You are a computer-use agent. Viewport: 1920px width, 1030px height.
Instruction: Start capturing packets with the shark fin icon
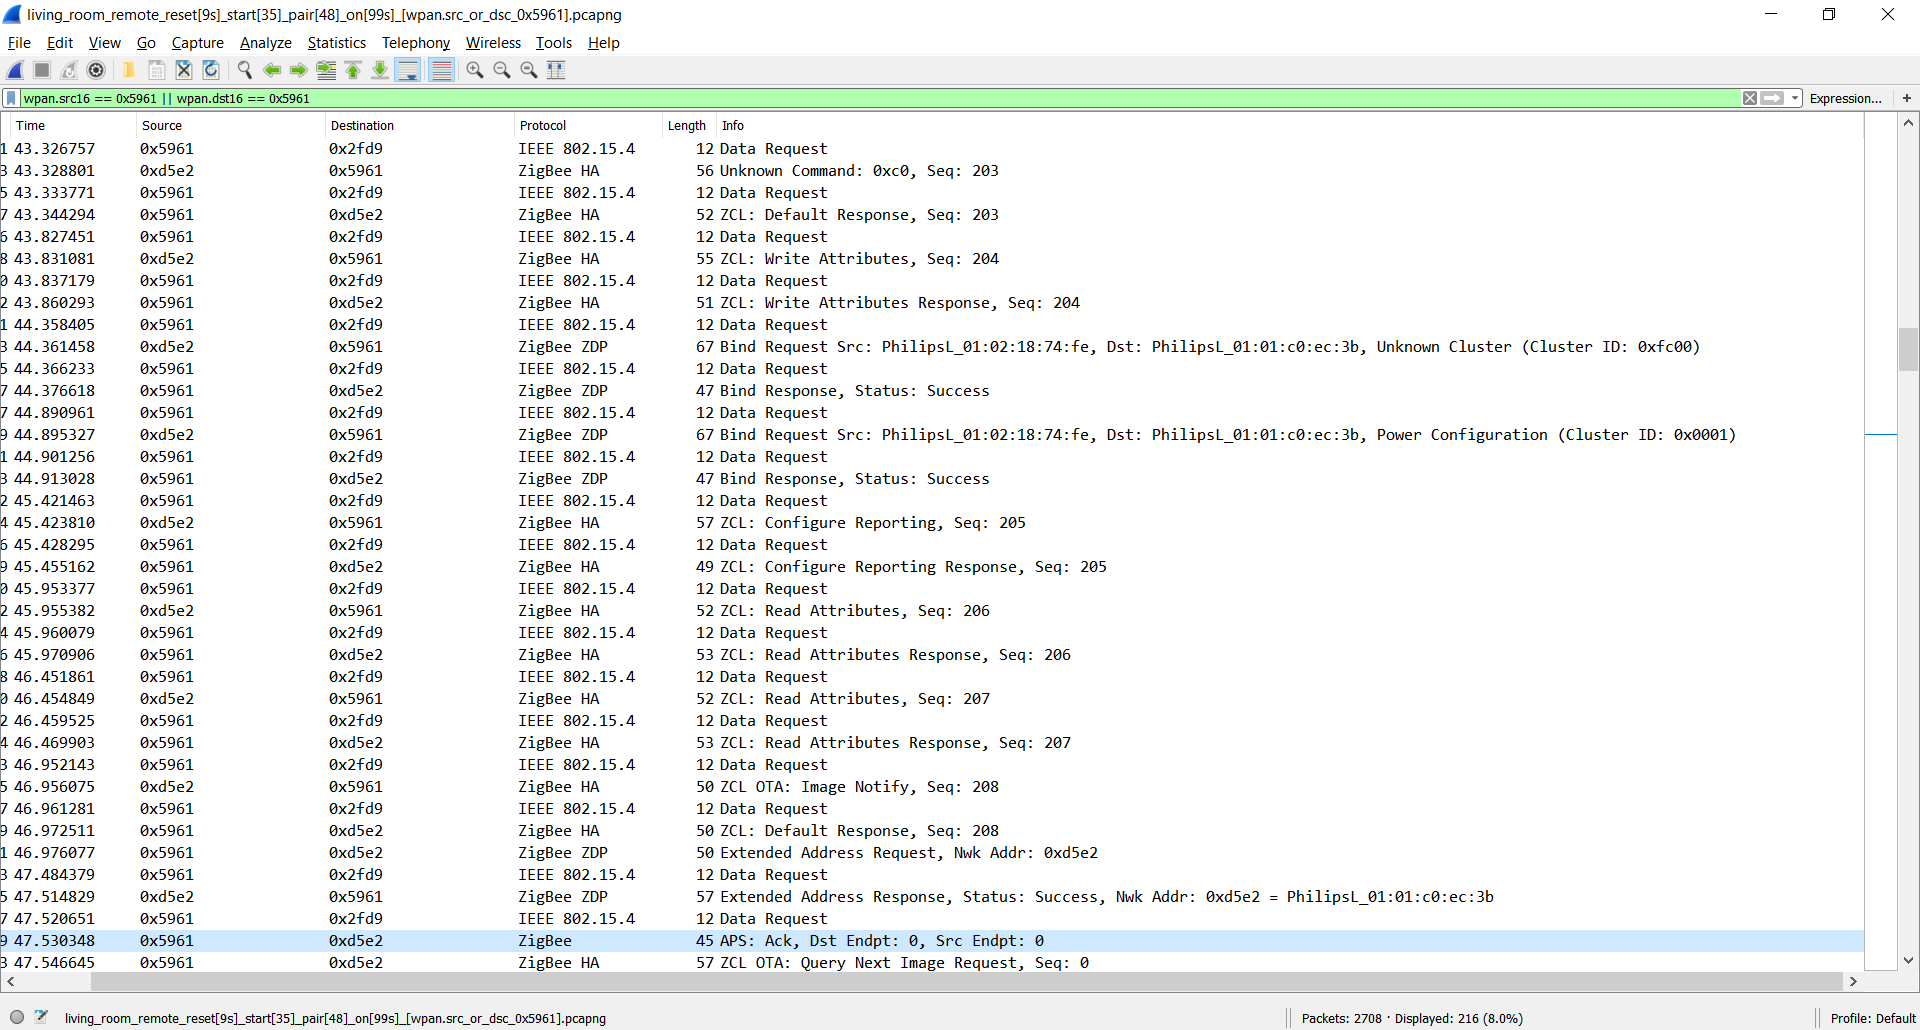16,70
